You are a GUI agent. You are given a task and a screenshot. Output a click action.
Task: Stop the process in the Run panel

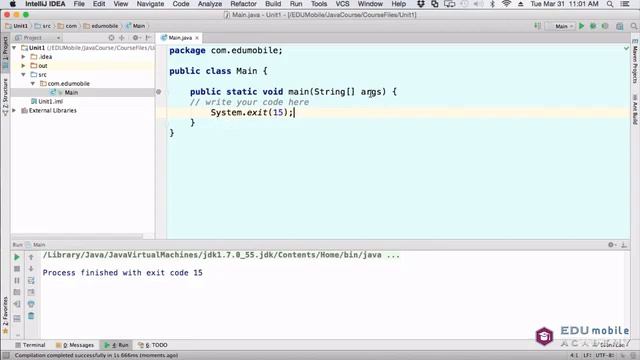[17, 269]
